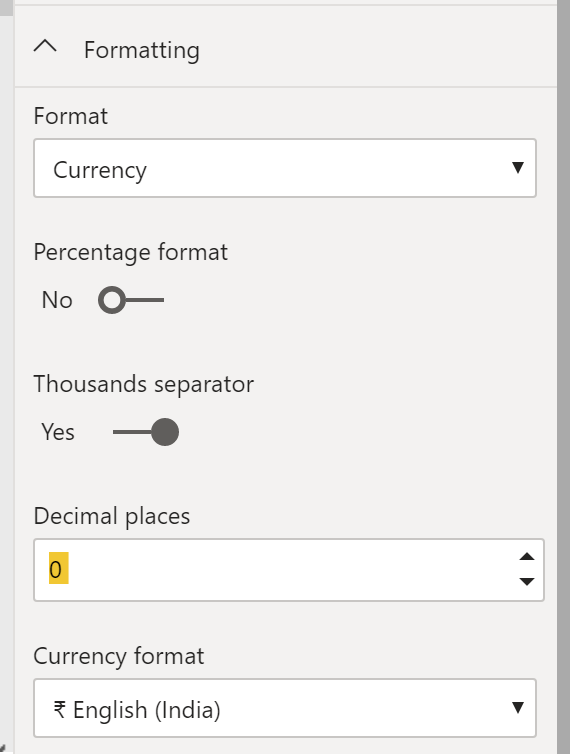The width and height of the screenshot is (570, 754).
Task: Open the Format dropdown showing Currency
Action: pyautogui.click(x=285, y=168)
